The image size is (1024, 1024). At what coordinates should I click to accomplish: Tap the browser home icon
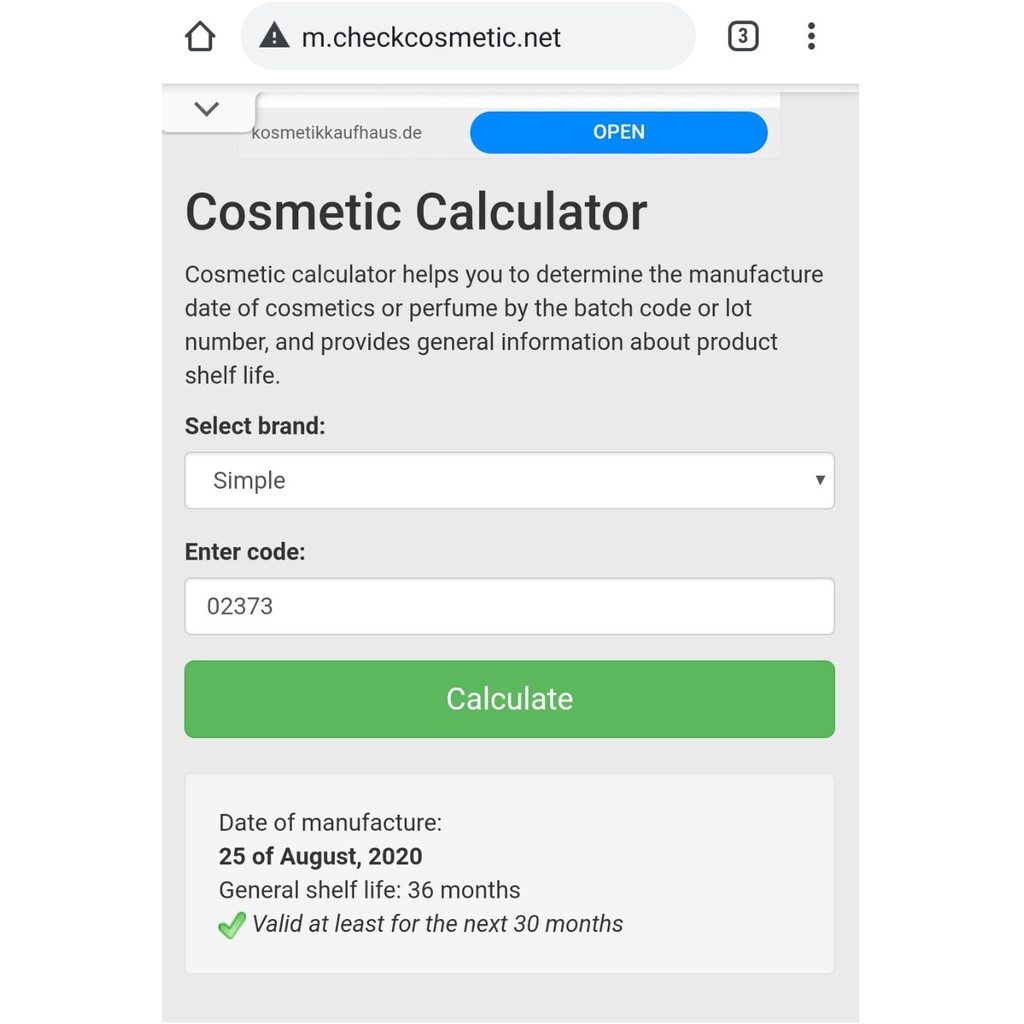point(200,37)
